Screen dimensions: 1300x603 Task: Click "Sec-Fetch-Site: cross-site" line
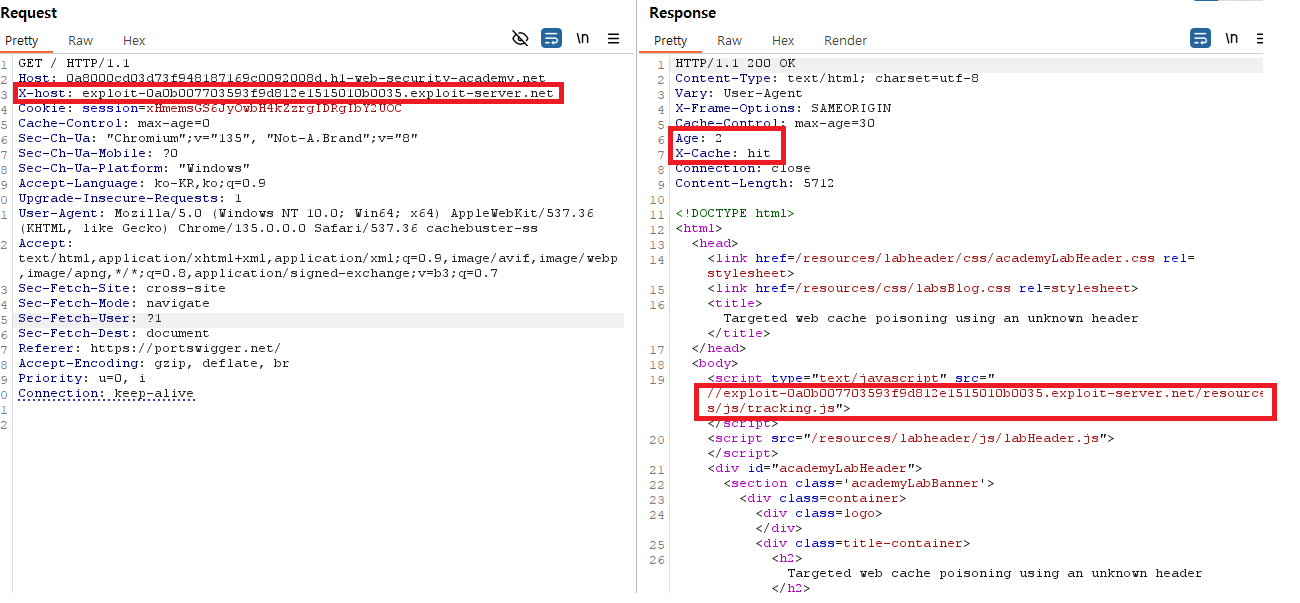[122, 288]
